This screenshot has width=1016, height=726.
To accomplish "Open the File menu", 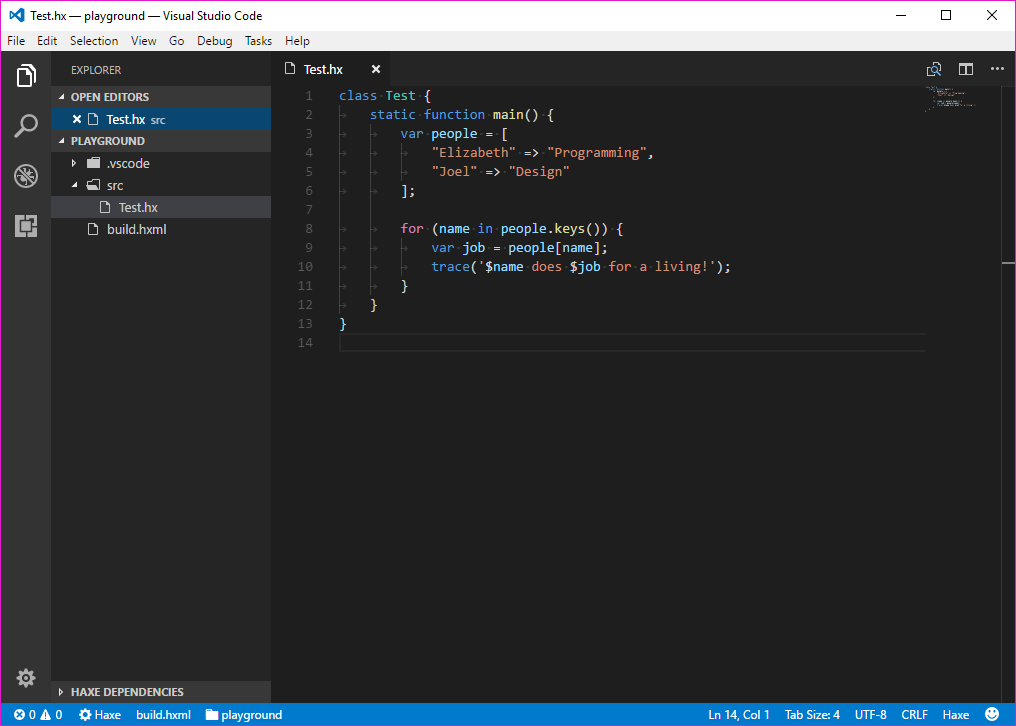I will pos(16,41).
